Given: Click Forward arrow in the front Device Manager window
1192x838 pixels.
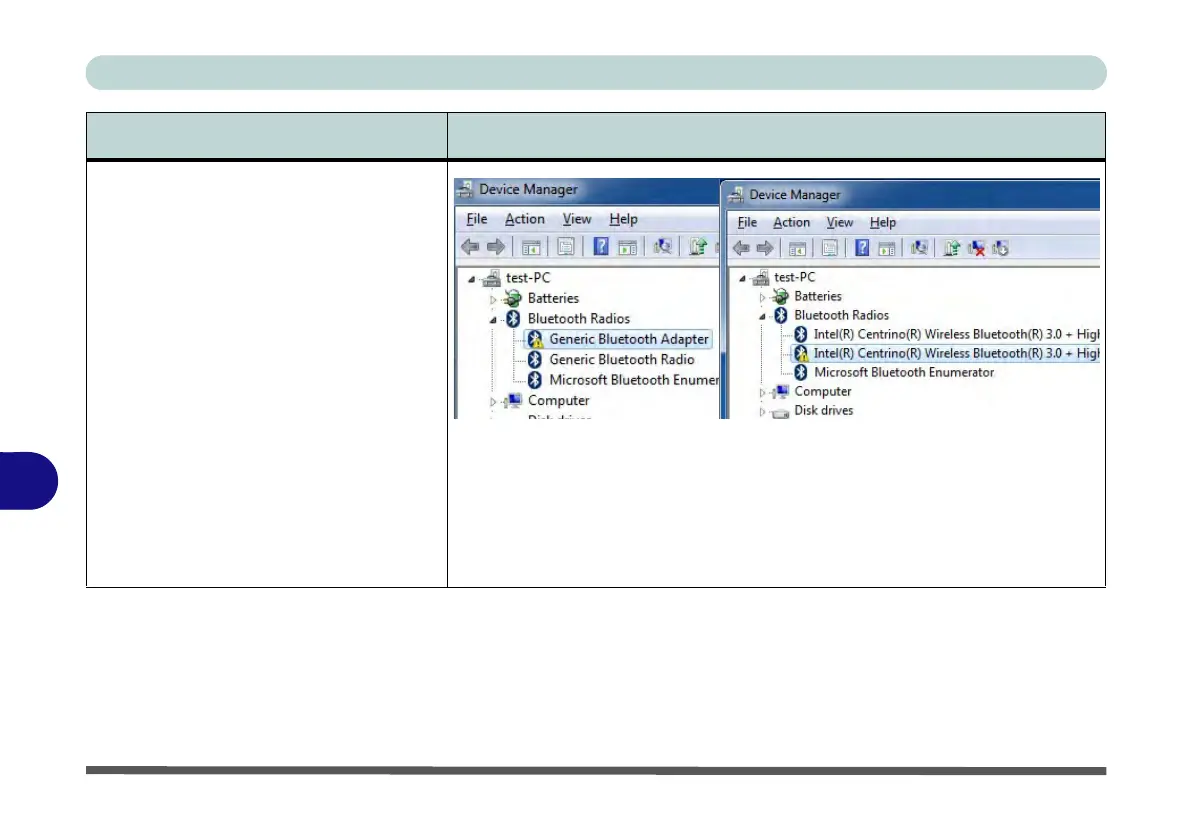Looking at the screenshot, I should tap(765, 248).
